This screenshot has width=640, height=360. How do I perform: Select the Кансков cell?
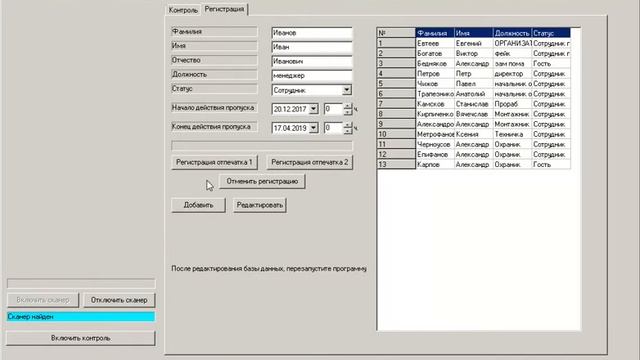pyautogui.click(x=435, y=104)
